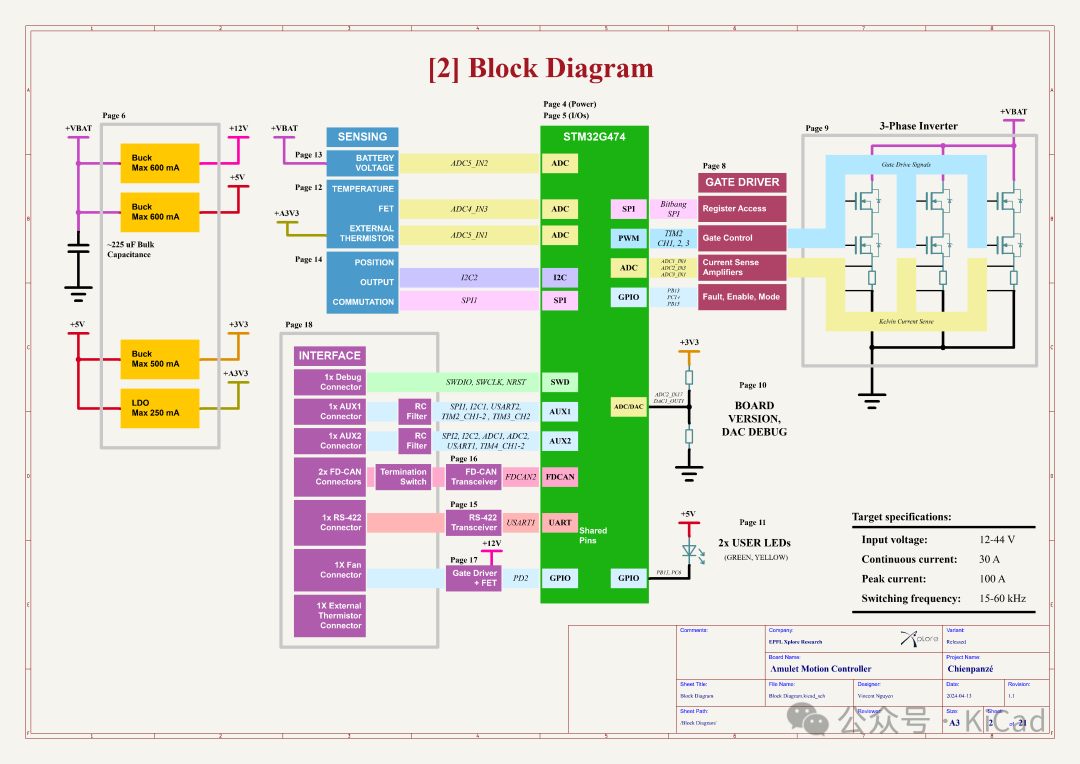Select the FDCAN peripheral block
The image size is (1080, 764).
[x=559, y=477]
